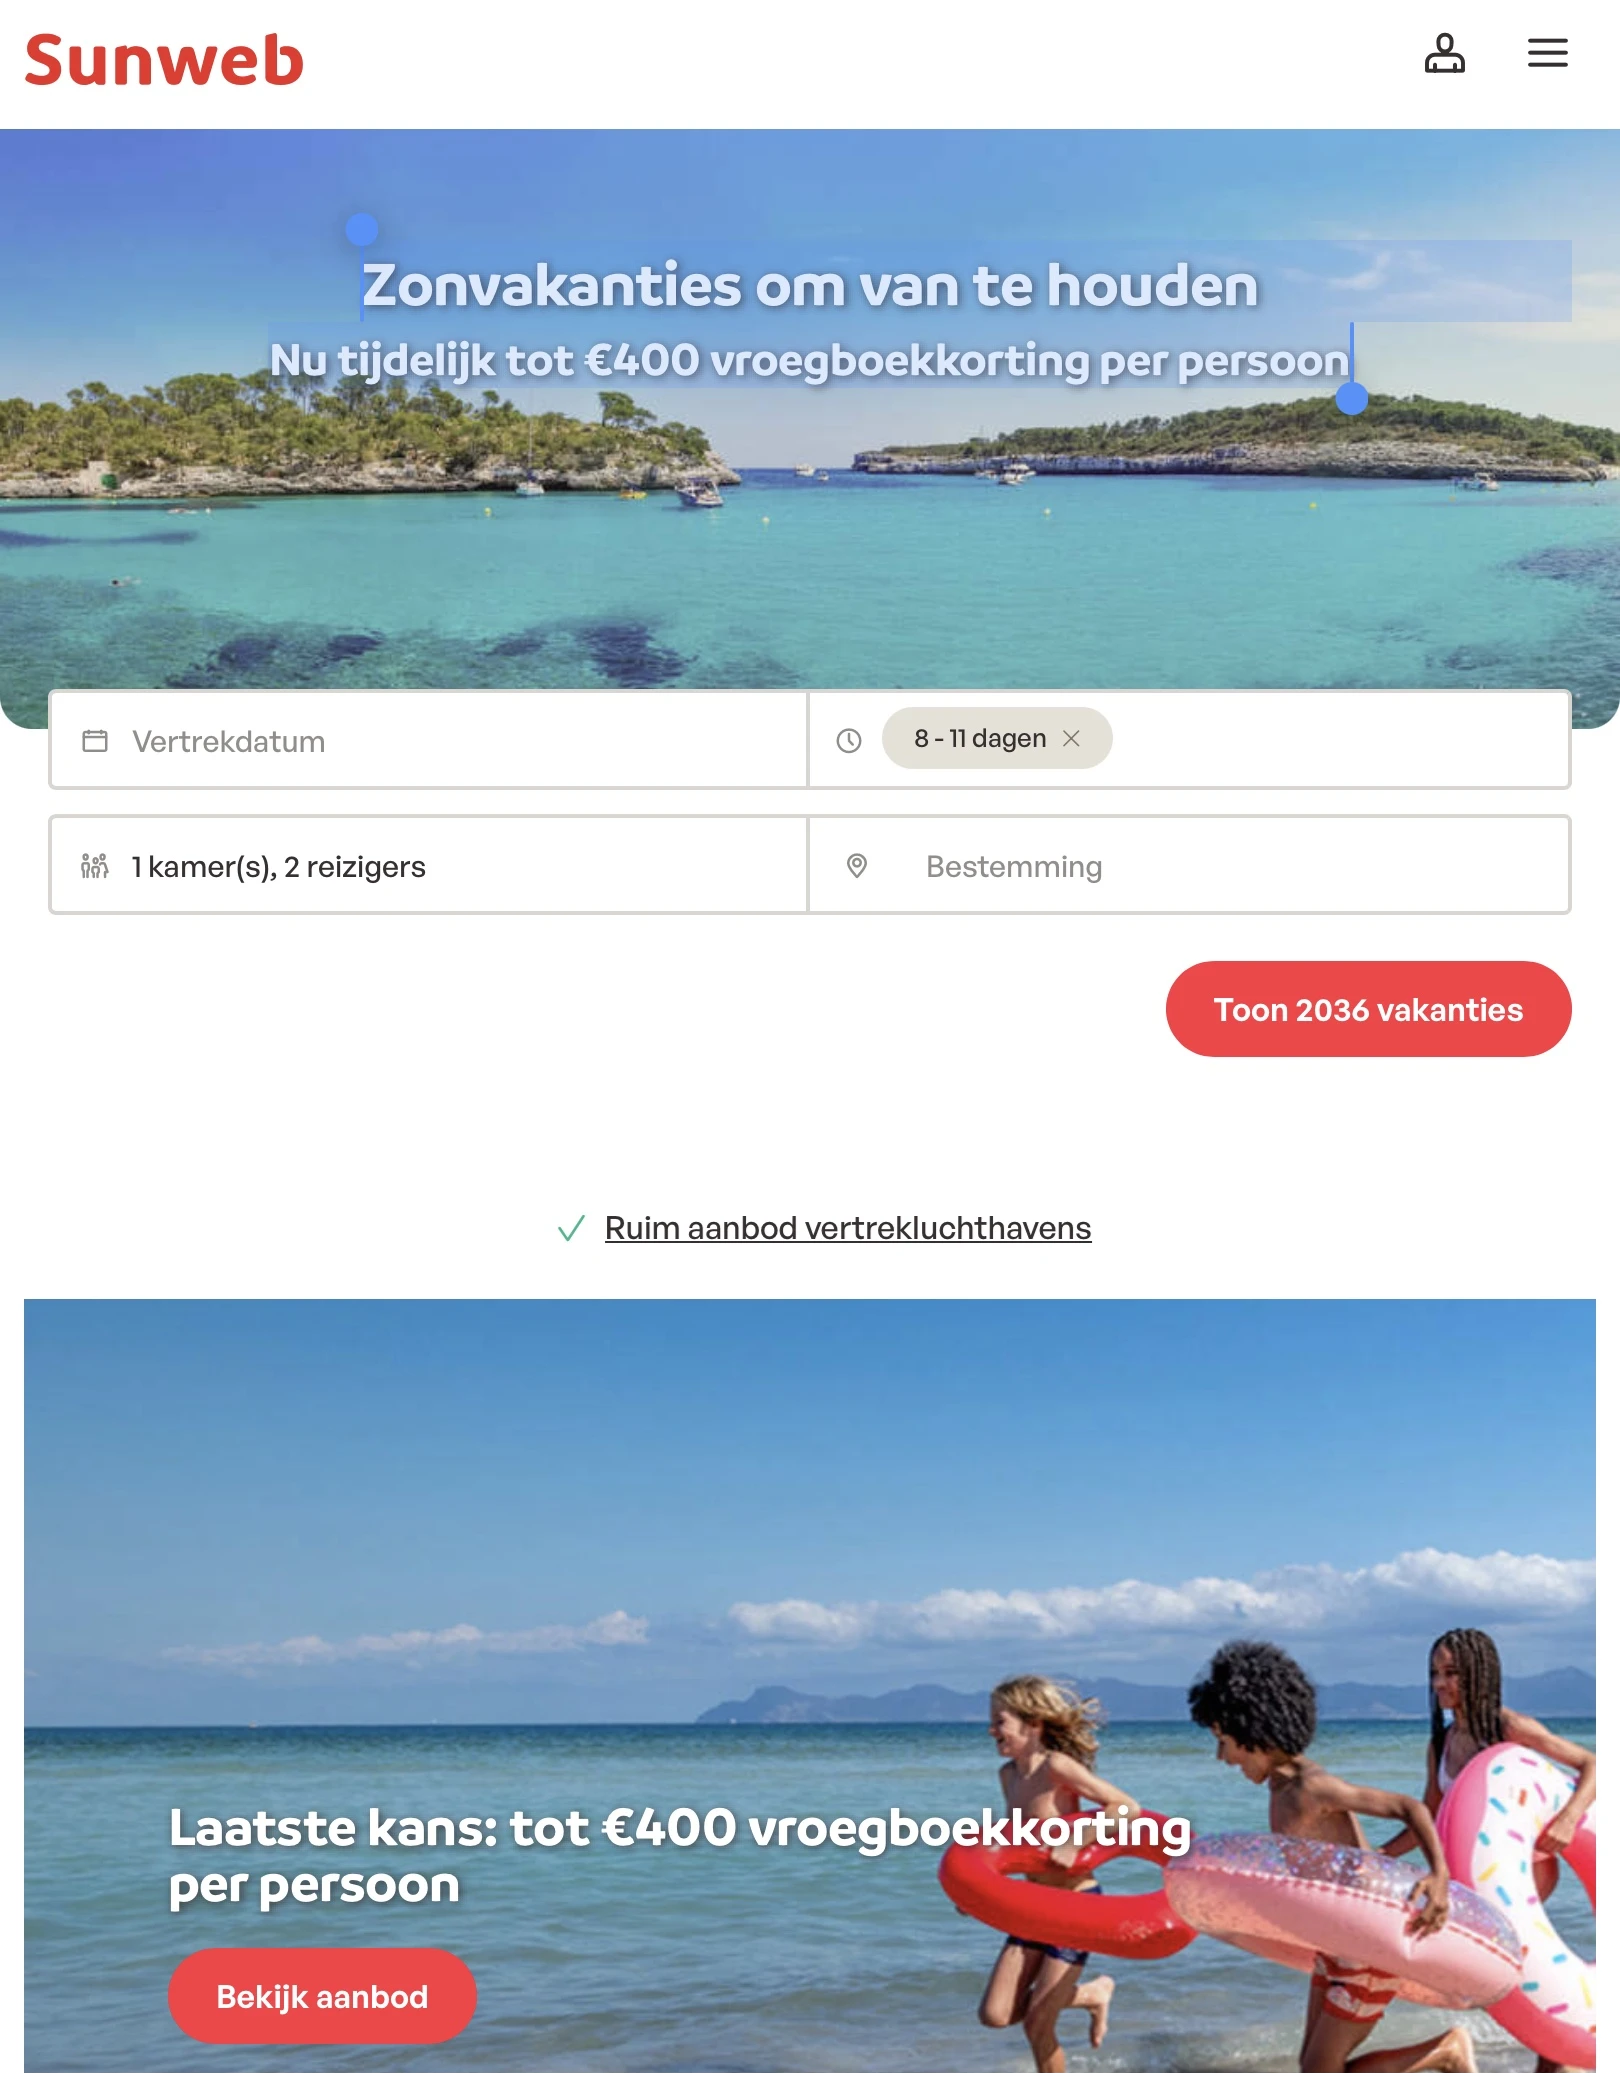This screenshot has height=2073, width=1620.
Task: Click the clock icon beside duration
Action: [x=849, y=741]
